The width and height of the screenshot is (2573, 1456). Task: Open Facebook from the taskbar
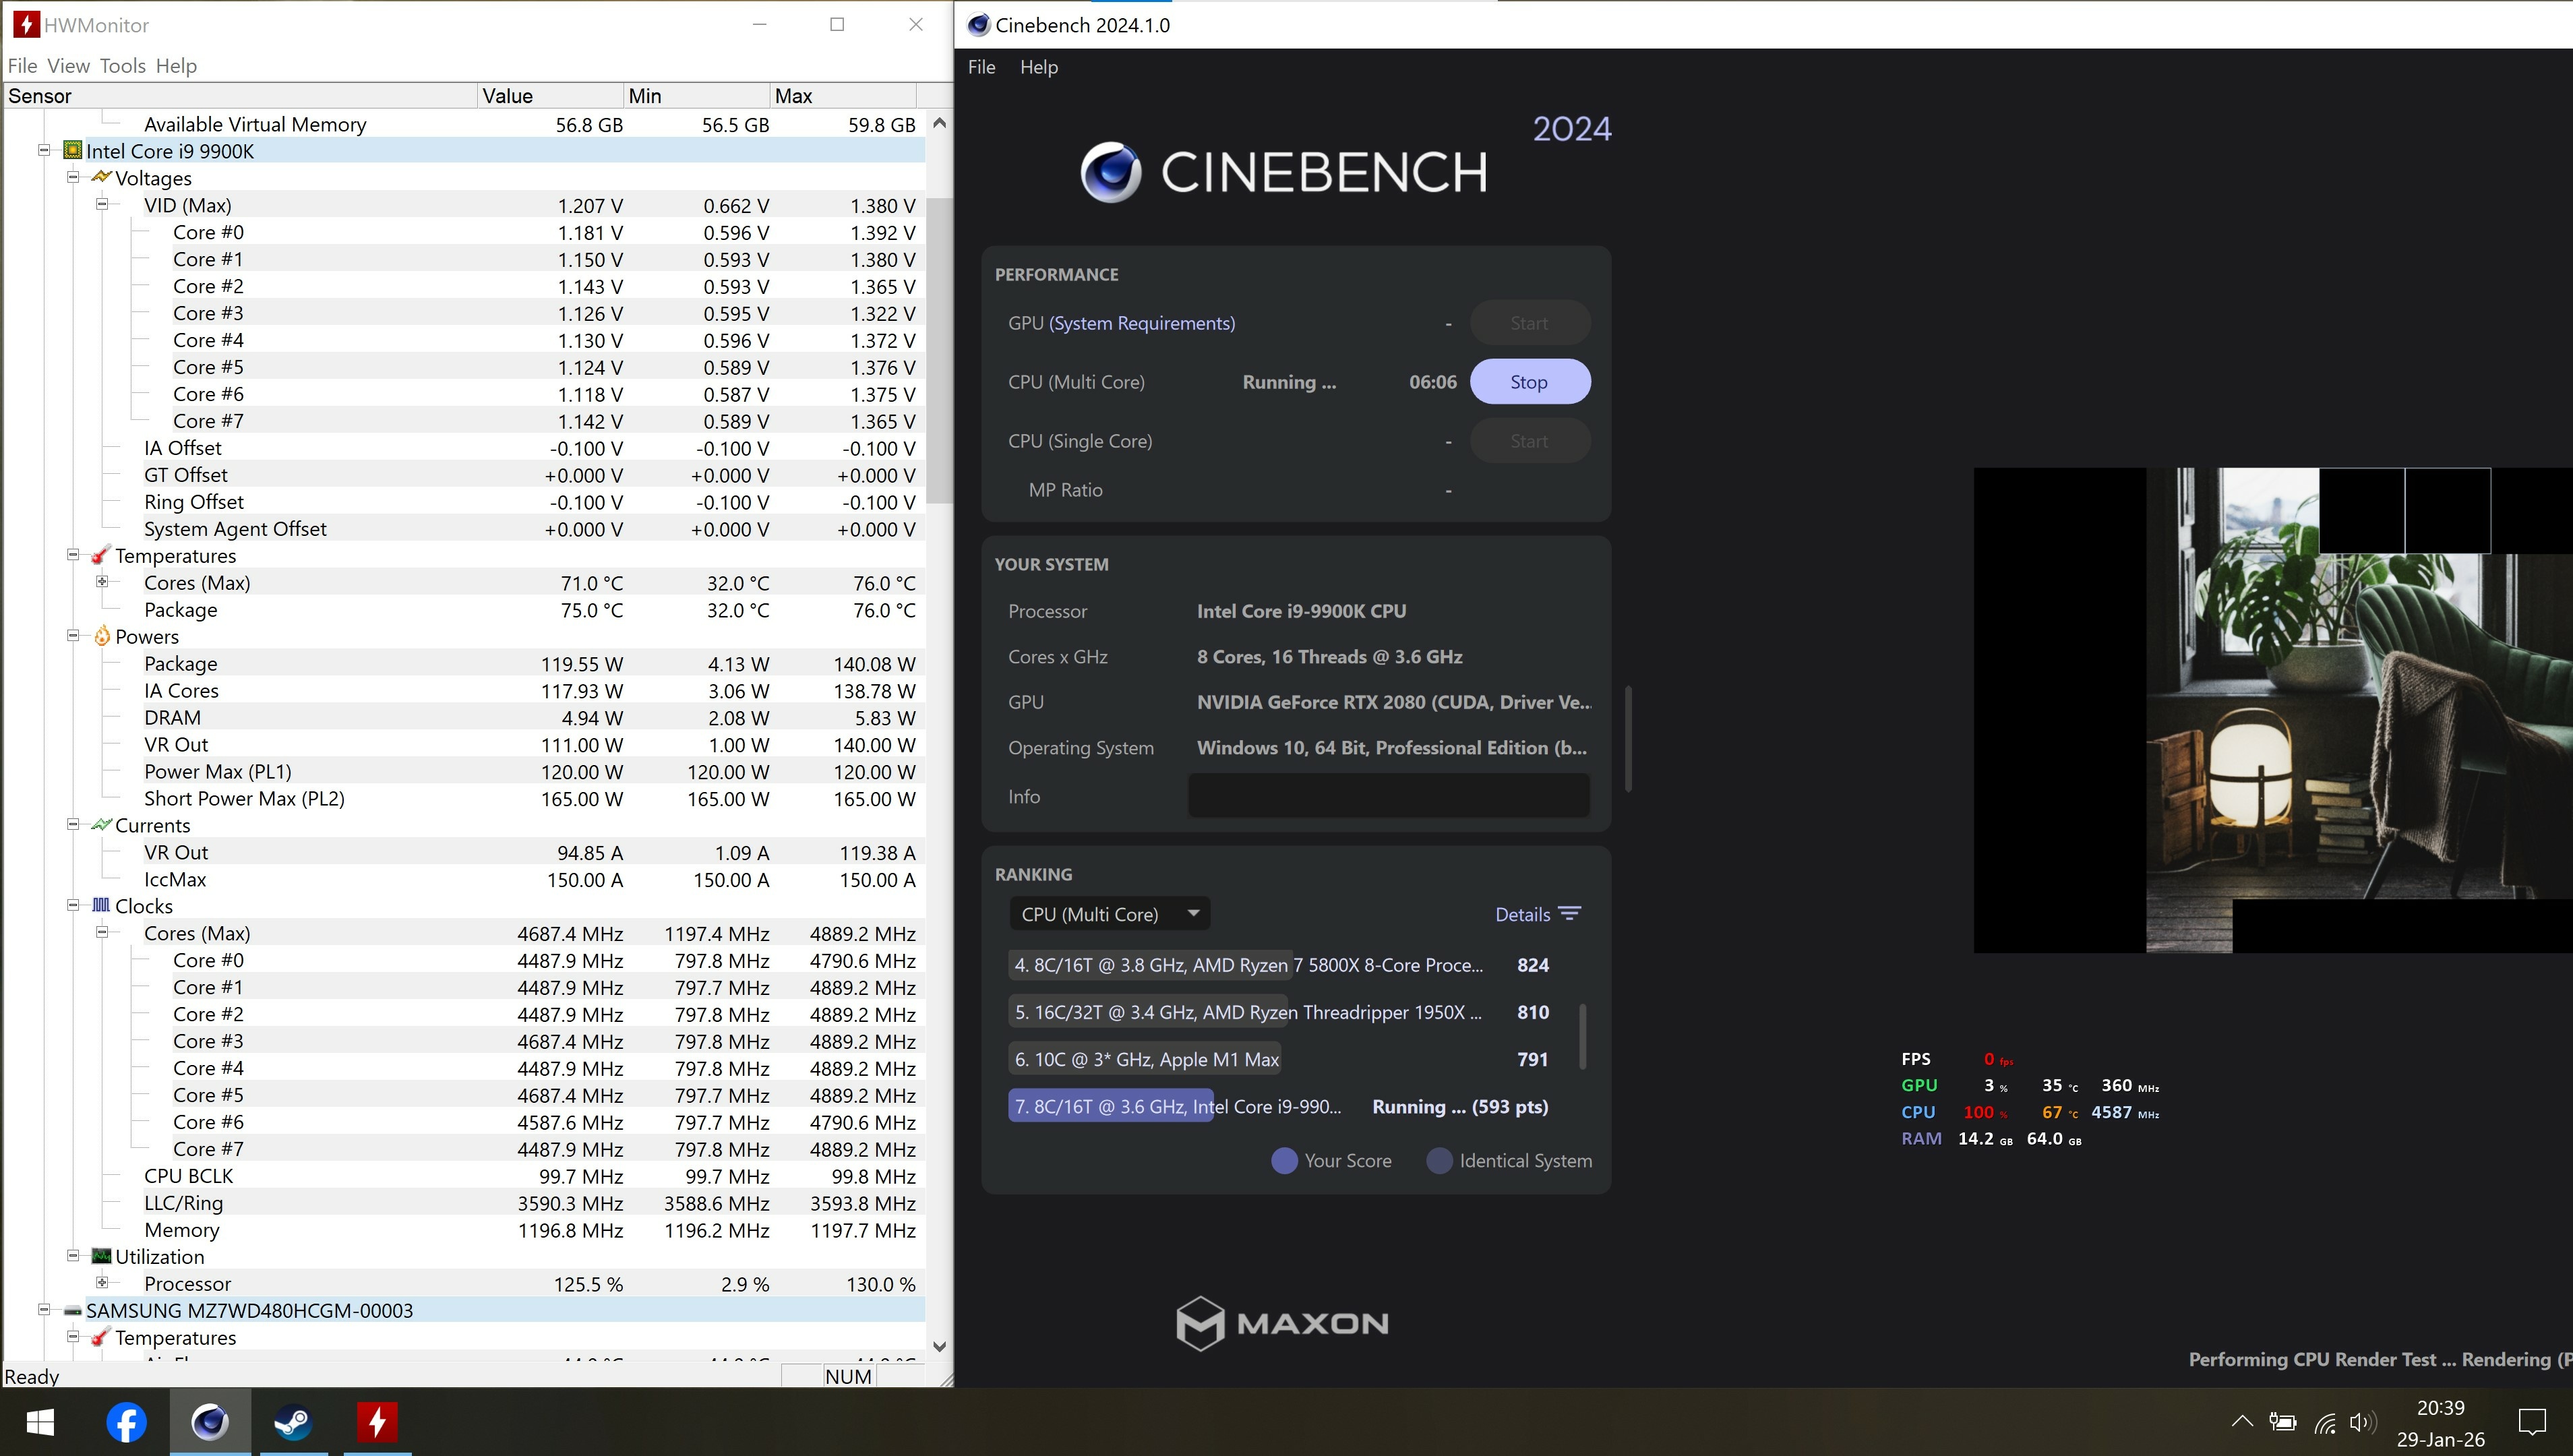point(126,1422)
